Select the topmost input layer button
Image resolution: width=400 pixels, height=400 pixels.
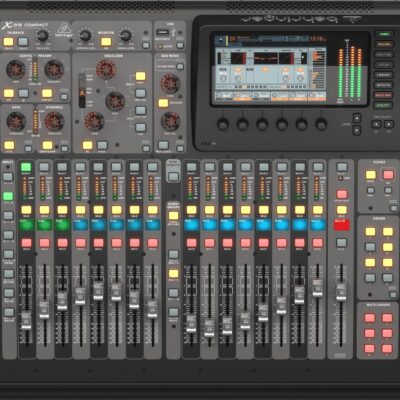(x=8, y=177)
